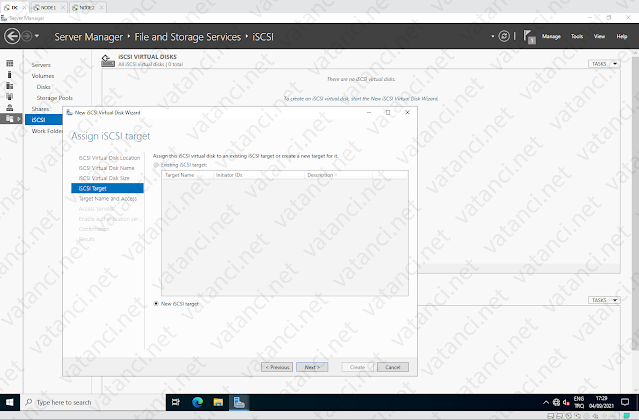Open Task View from the taskbar

[176, 402]
